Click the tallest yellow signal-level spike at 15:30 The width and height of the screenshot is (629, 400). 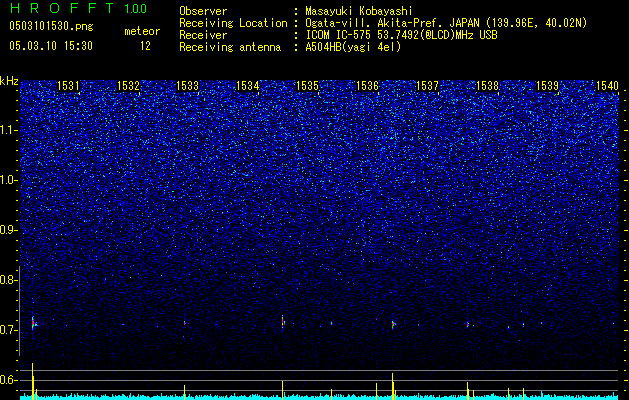pyautogui.click(x=32, y=381)
